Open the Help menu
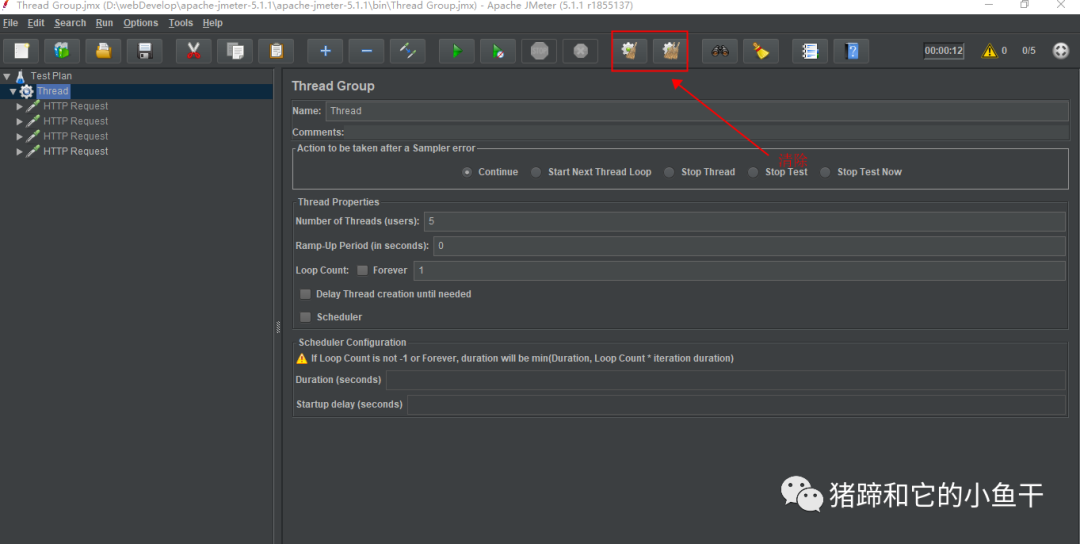This screenshot has height=544, width=1080. (x=213, y=23)
